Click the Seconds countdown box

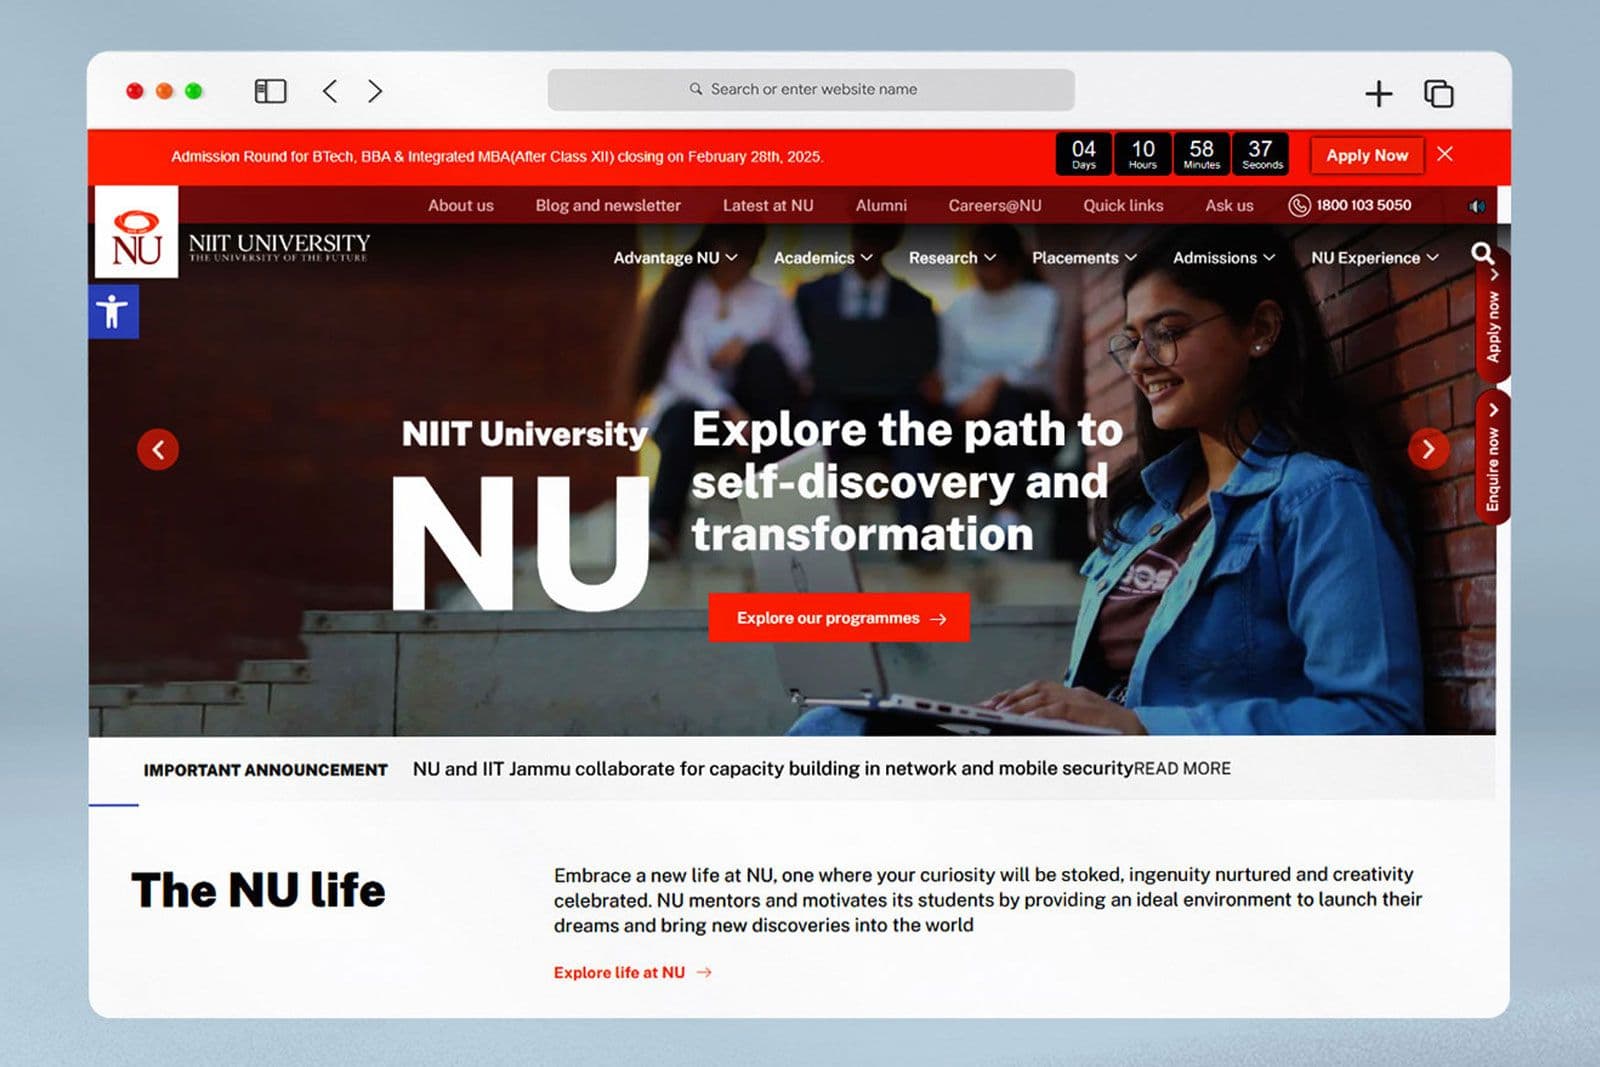click(x=1261, y=154)
